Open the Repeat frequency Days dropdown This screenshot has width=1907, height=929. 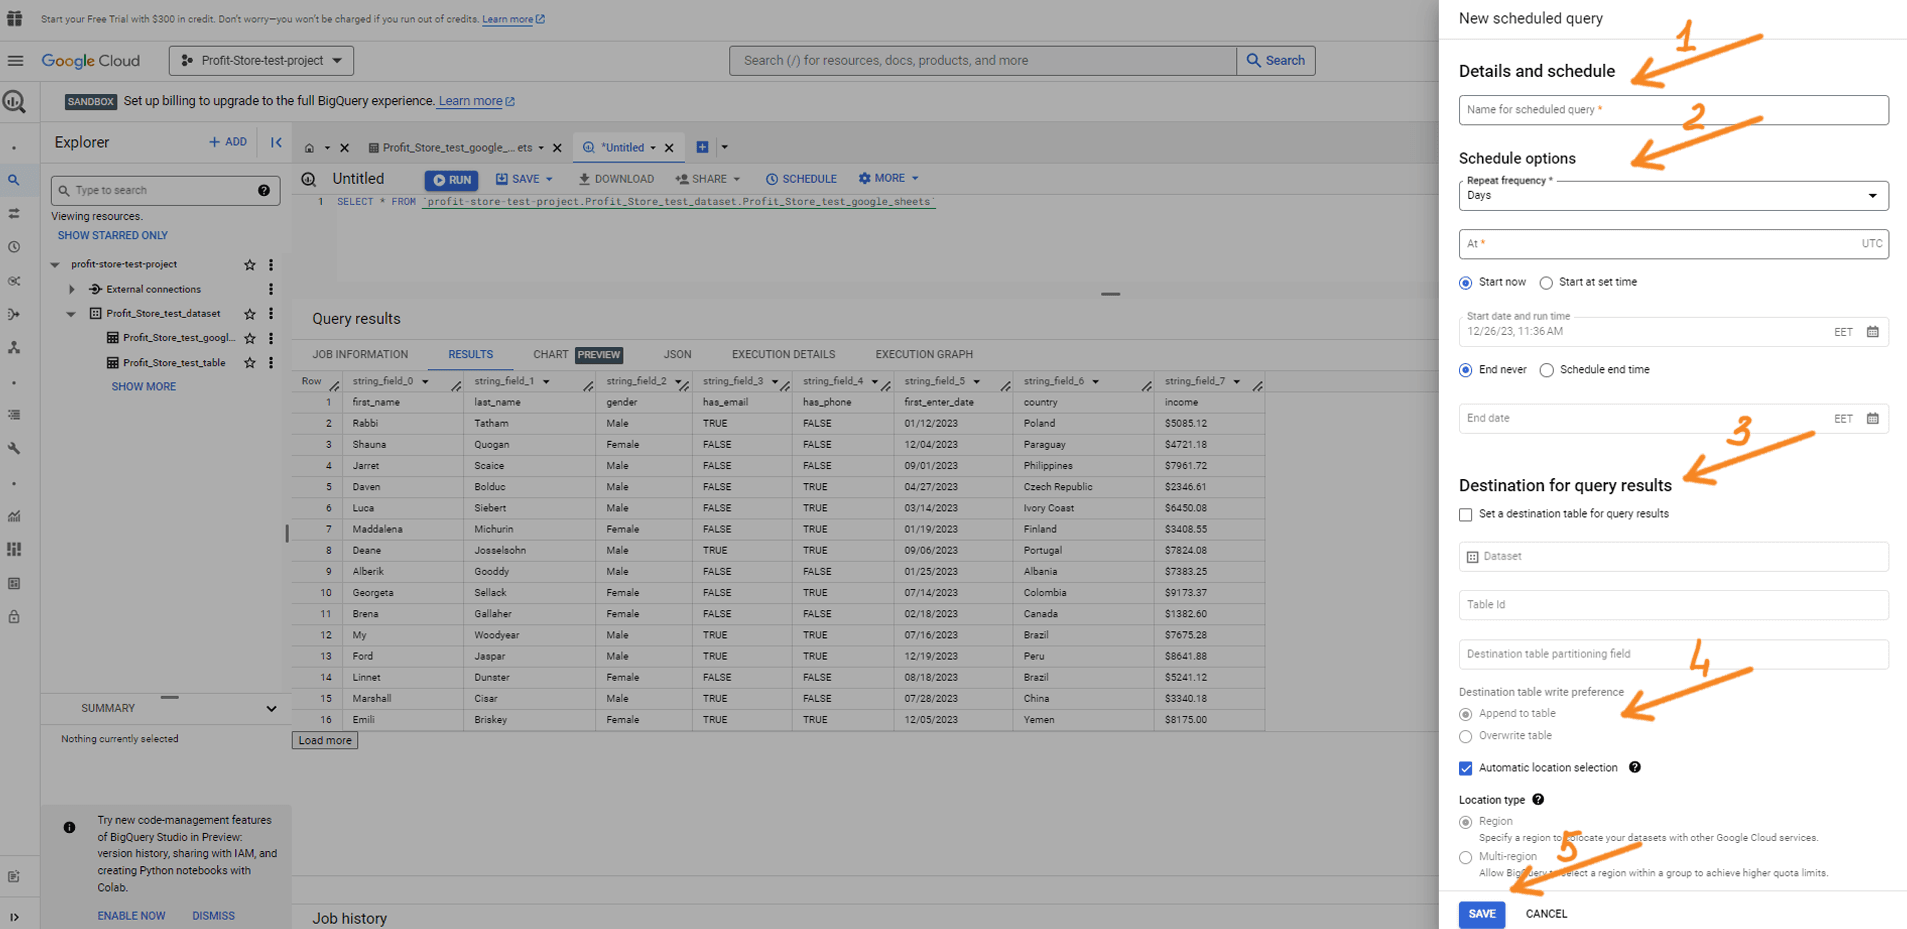click(x=1673, y=196)
